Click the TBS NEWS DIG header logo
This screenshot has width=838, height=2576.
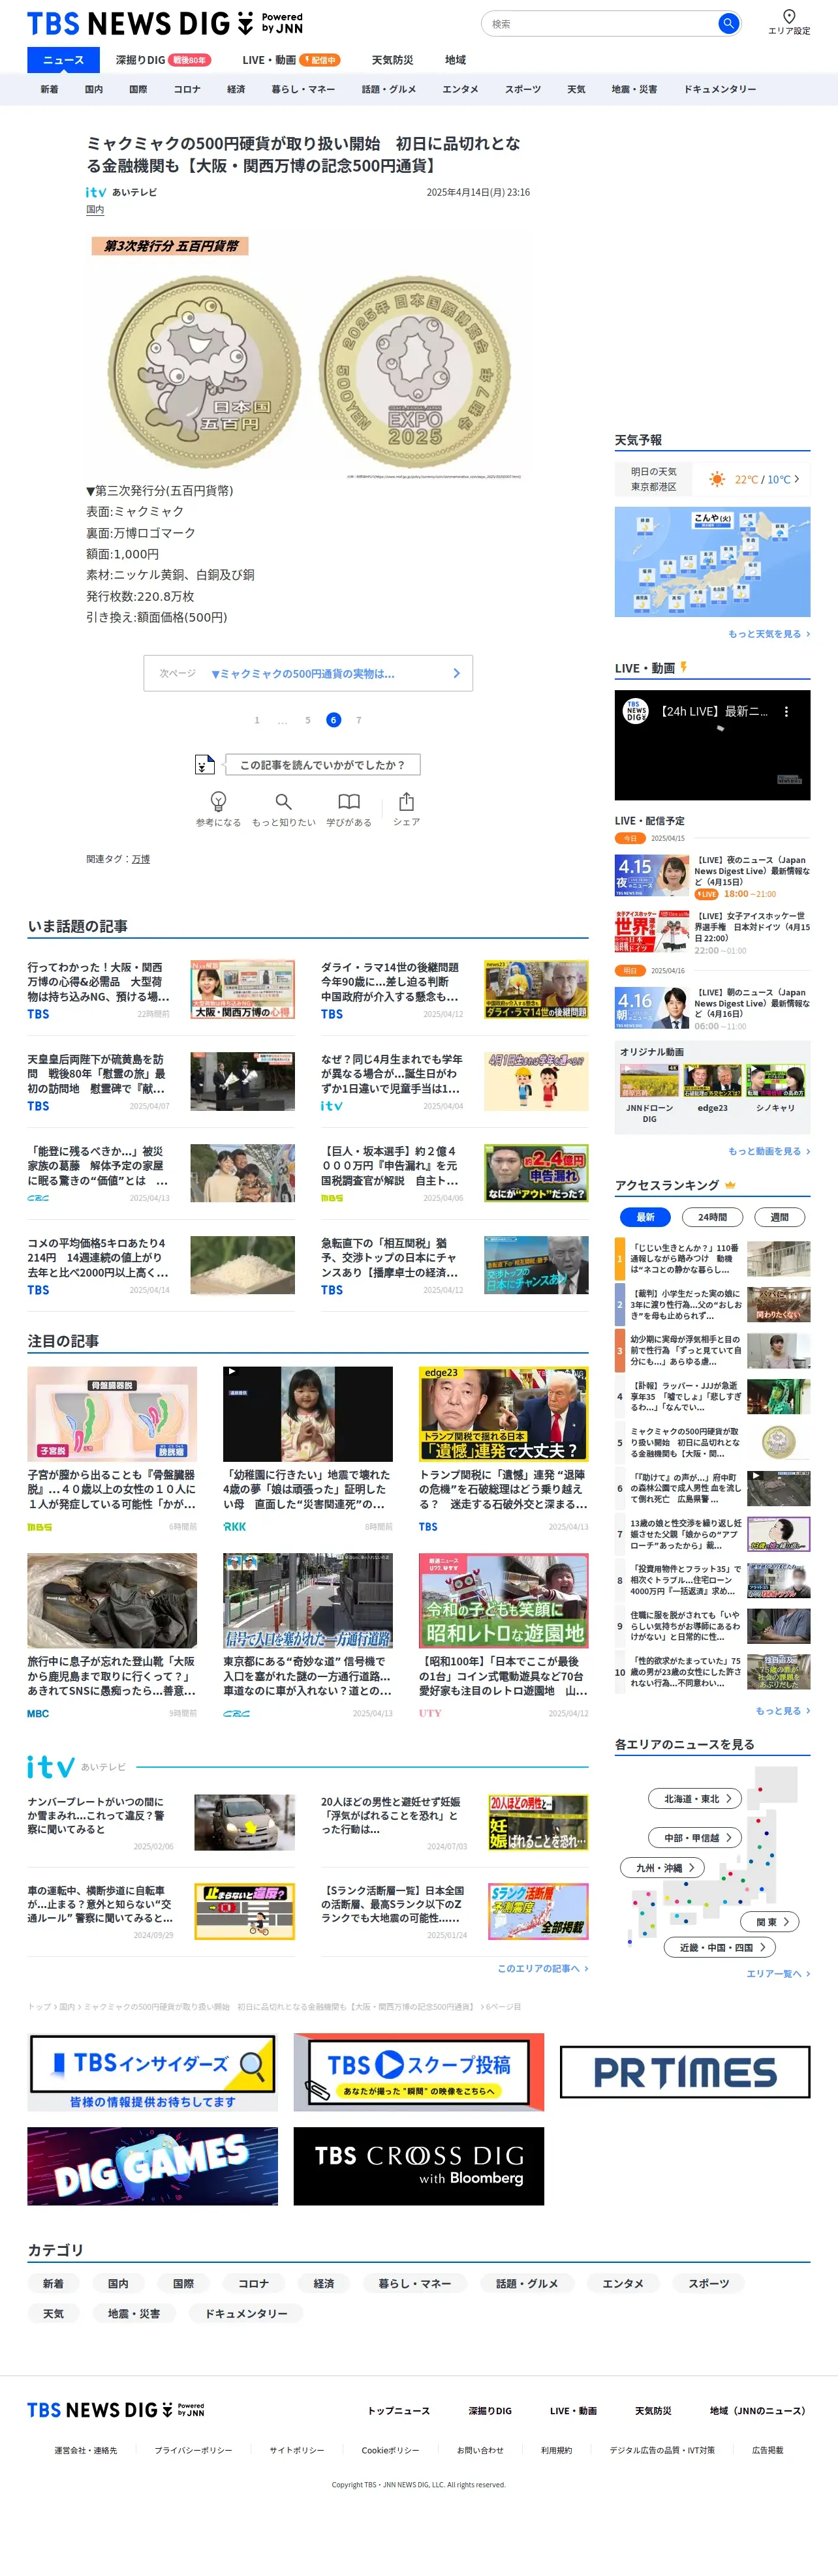(x=165, y=22)
